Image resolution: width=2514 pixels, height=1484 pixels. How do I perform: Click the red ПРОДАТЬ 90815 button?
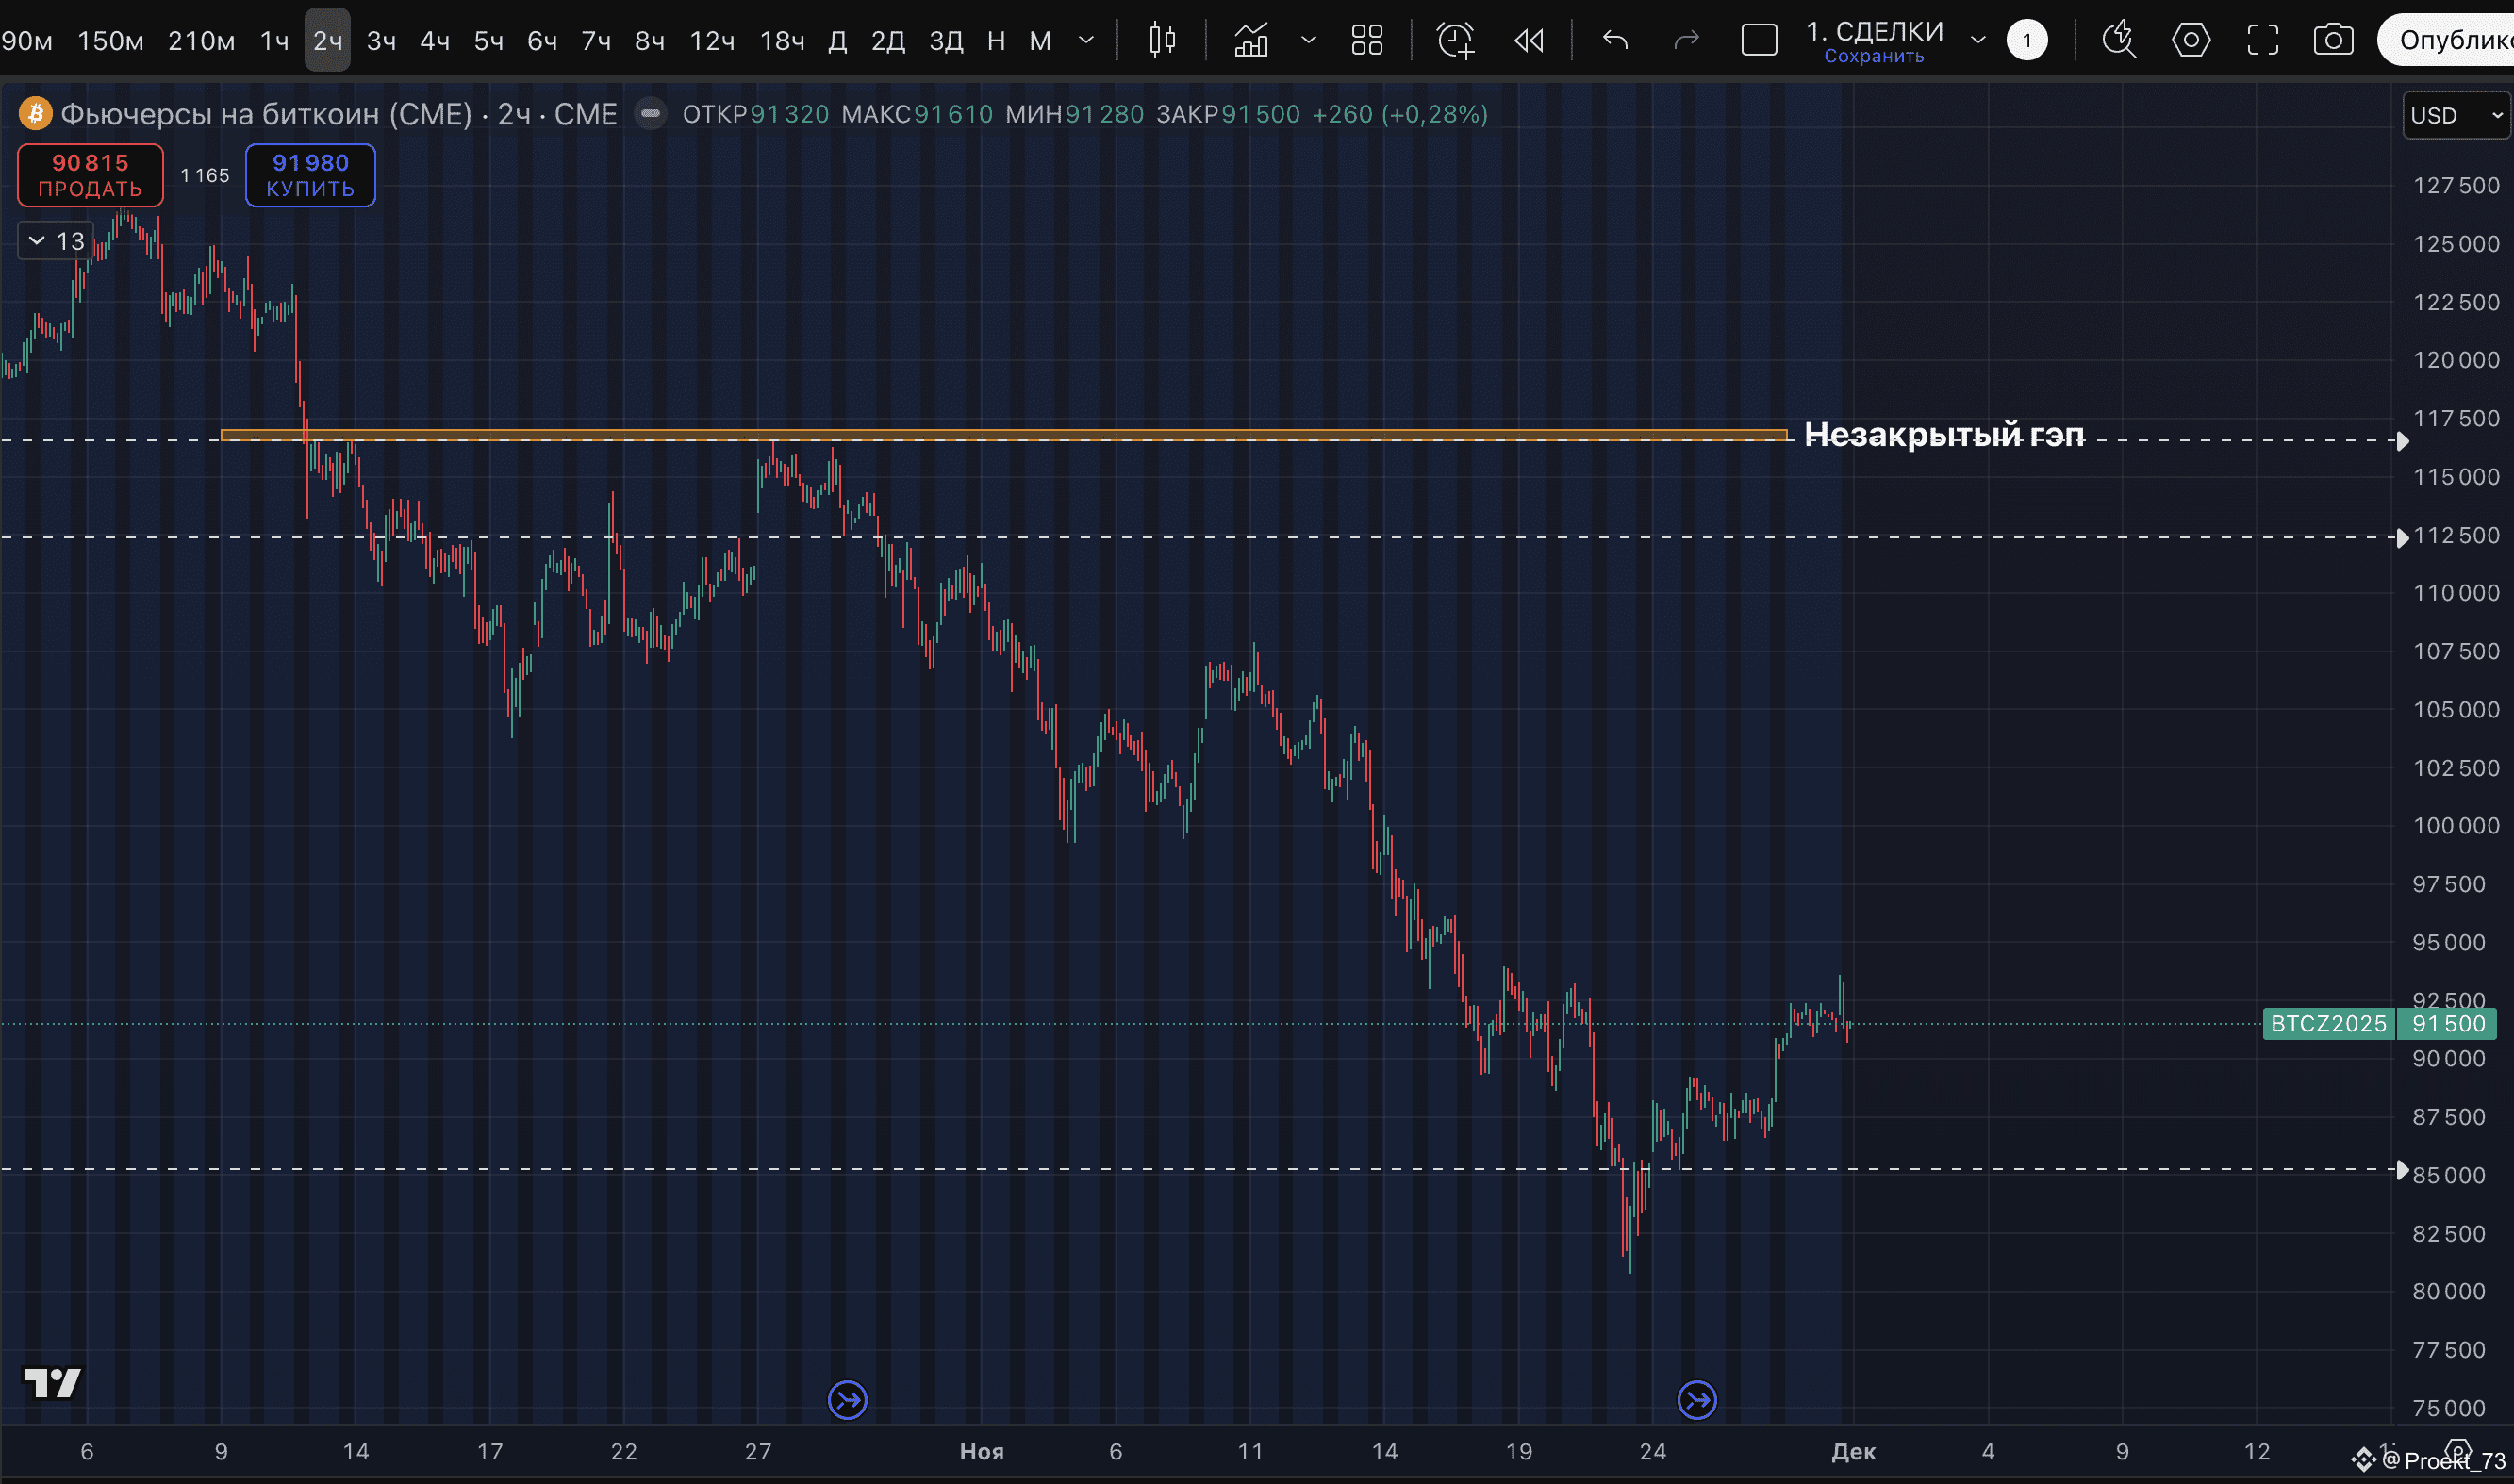click(x=90, y=175)
